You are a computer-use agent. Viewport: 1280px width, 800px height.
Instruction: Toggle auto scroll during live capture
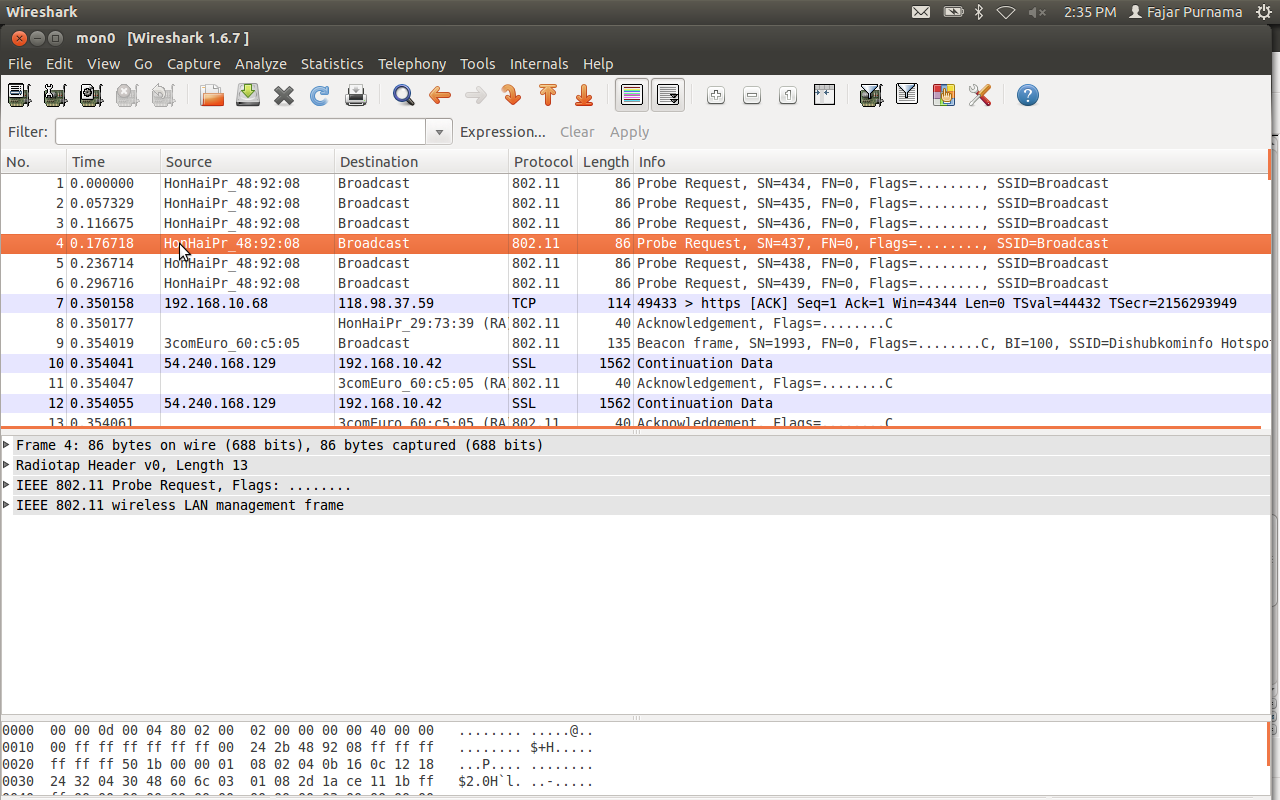(668, 95)
